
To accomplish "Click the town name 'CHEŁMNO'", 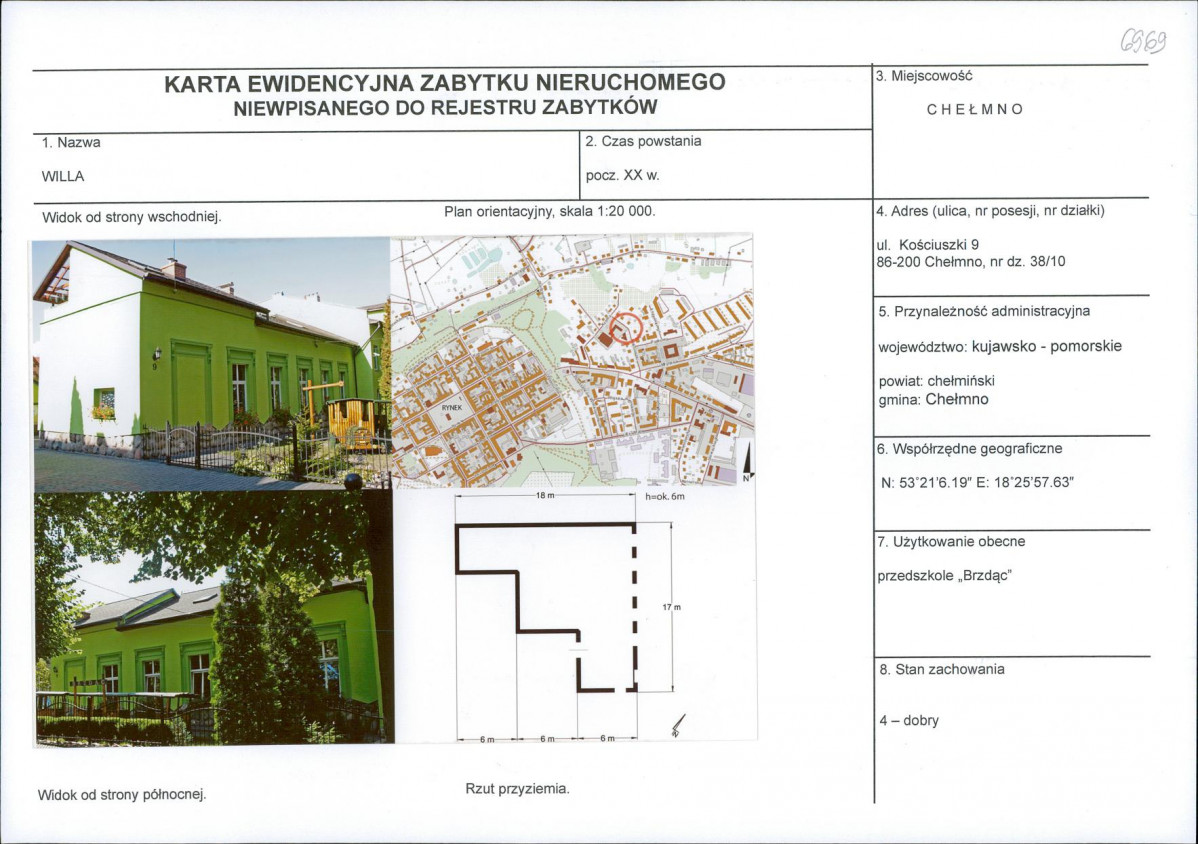I will pyautogui.click(x=975, y=109).
